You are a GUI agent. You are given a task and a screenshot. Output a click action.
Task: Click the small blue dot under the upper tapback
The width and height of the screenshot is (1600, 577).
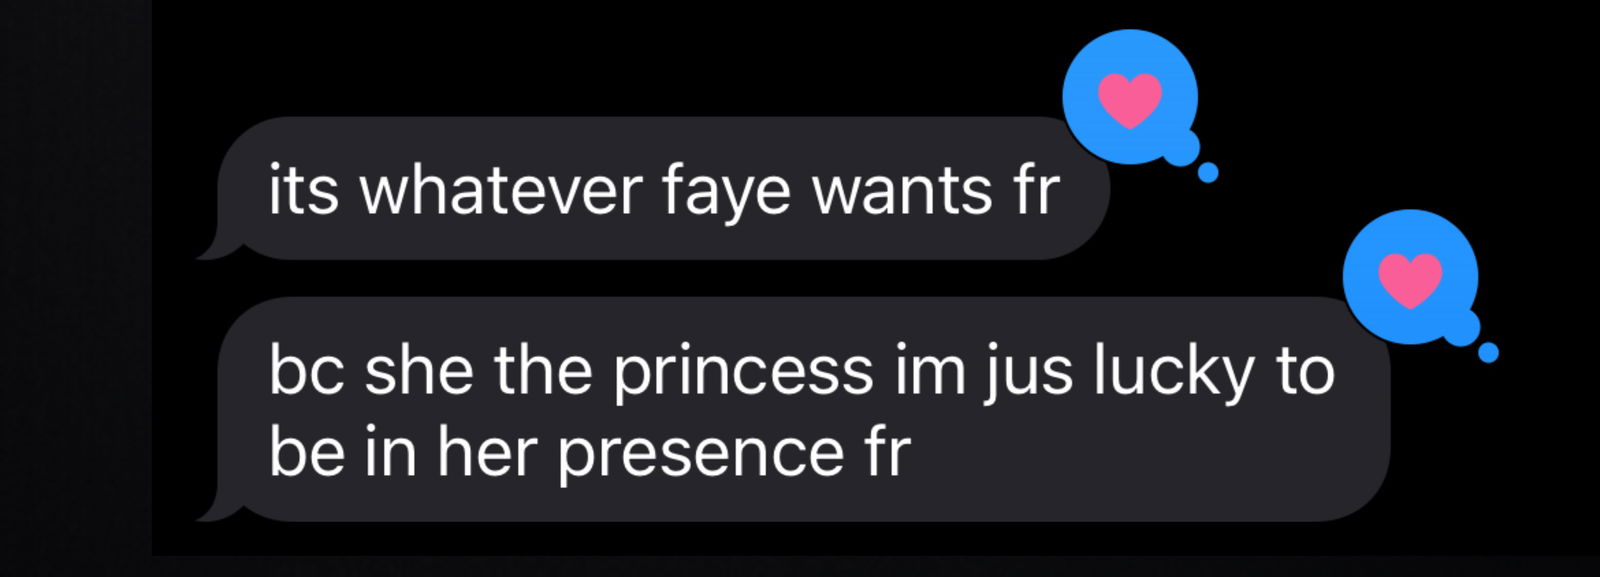coord(1208,173)
